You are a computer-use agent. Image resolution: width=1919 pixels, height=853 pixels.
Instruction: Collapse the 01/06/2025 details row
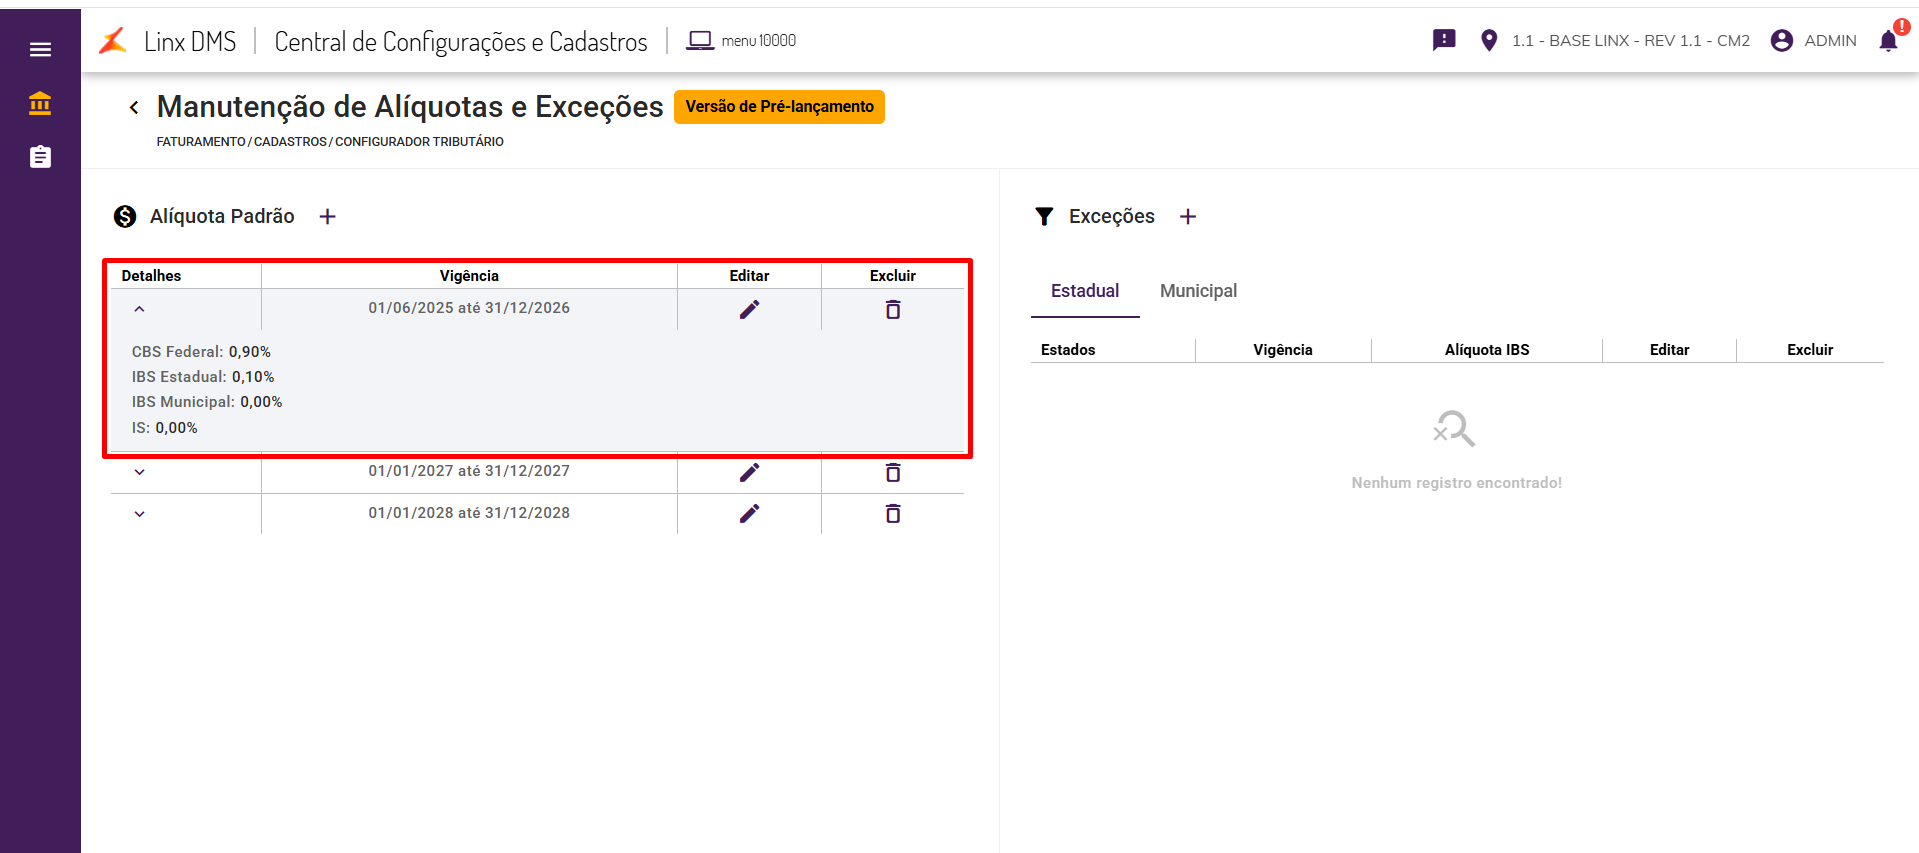[x=139, y=309]
